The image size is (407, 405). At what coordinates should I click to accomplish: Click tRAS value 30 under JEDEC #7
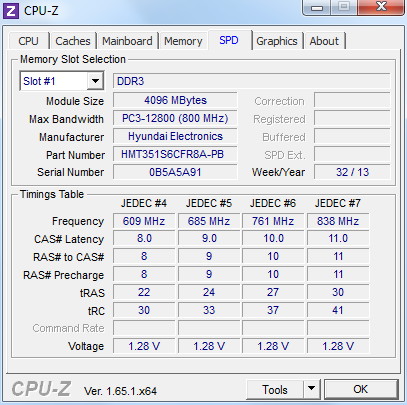pyautogui.click(x=338, y=292)
